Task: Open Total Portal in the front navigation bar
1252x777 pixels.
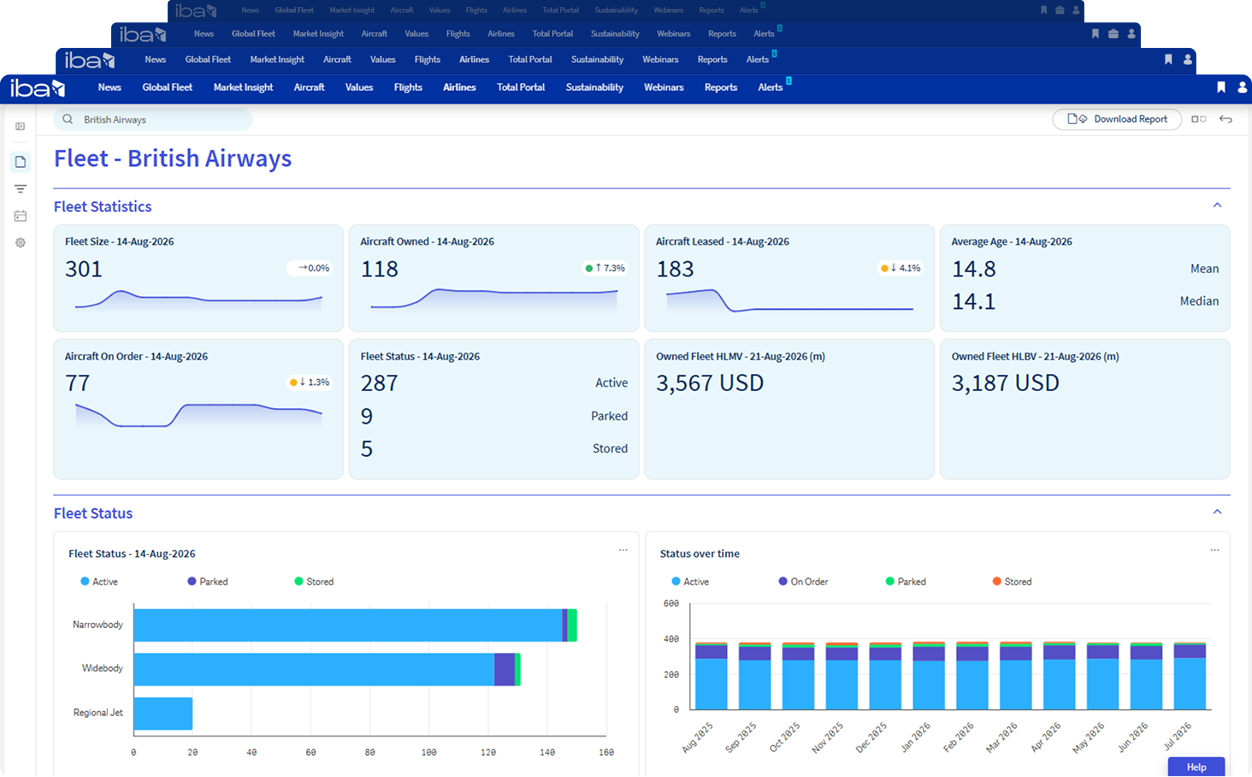Action: coord(521,88)
